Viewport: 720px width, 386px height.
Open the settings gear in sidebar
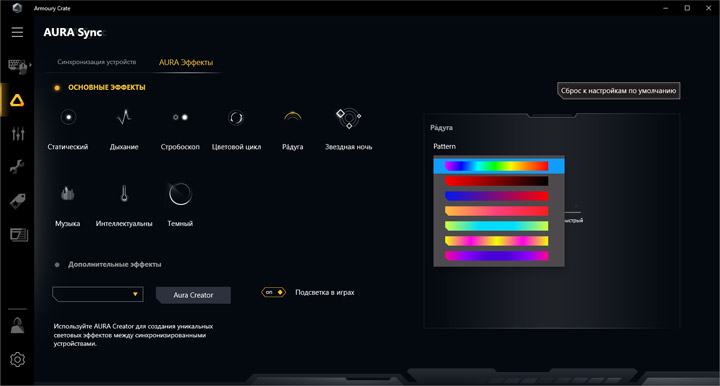pos(17,359)
